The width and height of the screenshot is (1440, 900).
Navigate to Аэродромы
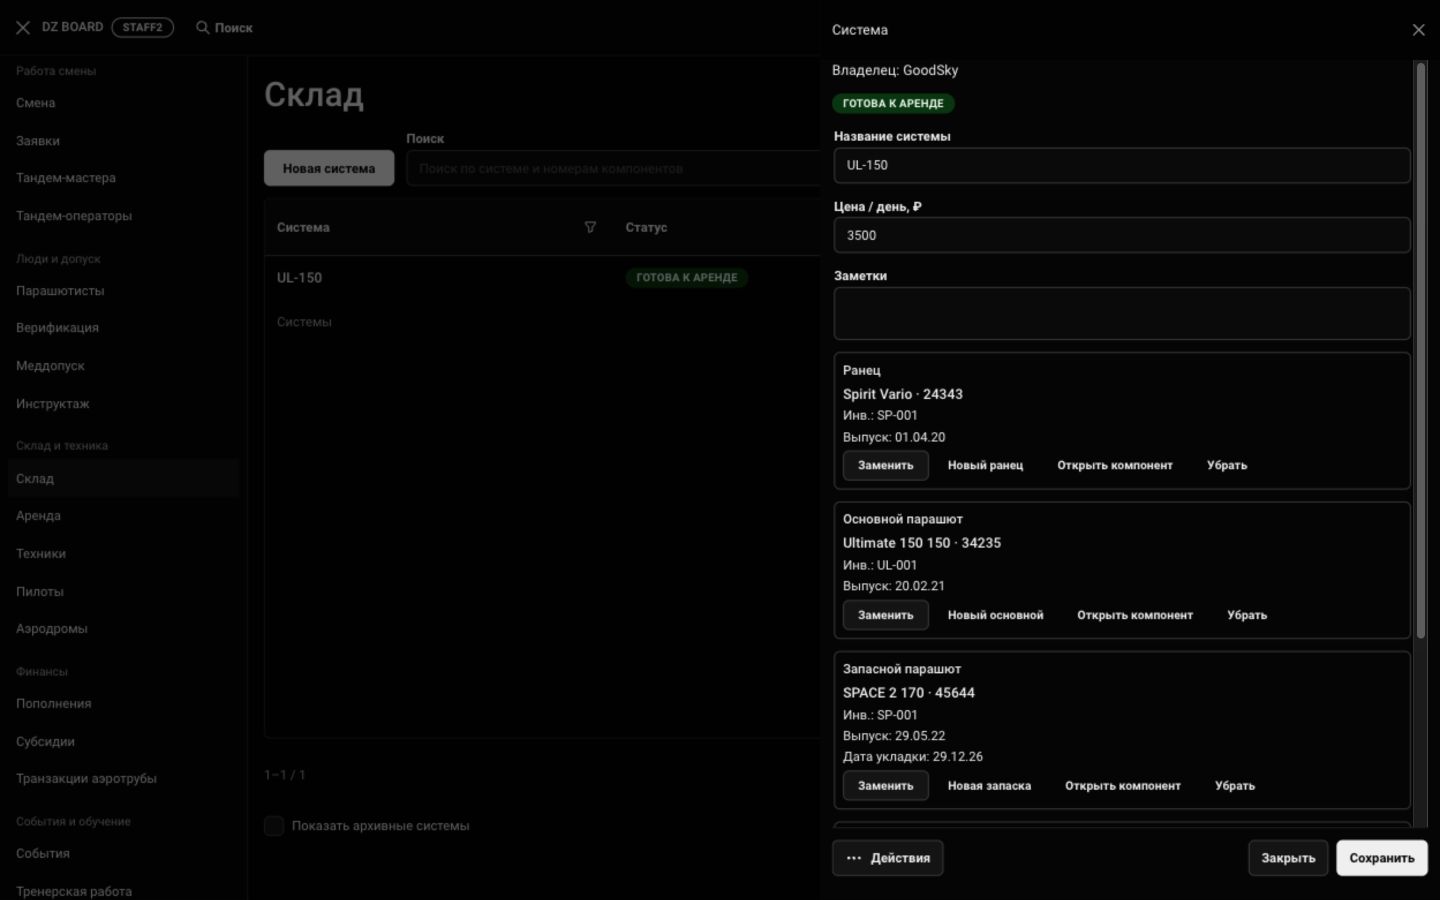click(x=52, y=629)
